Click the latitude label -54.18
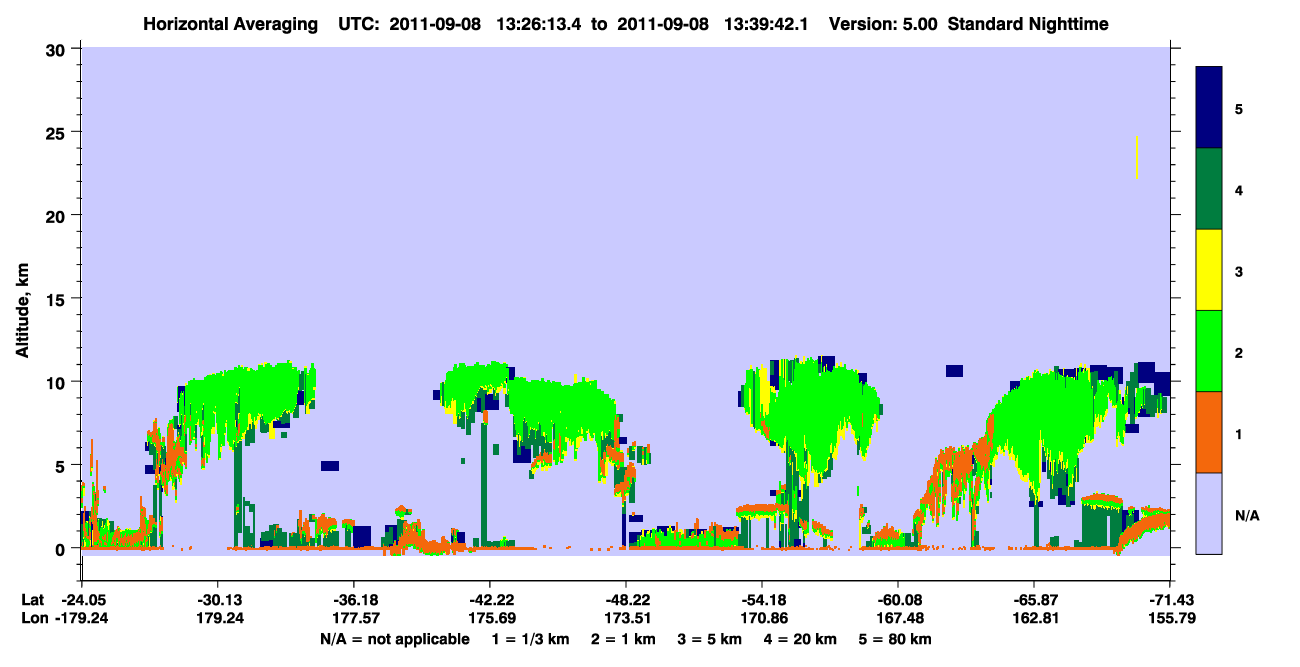 click(x=762, y=600)
